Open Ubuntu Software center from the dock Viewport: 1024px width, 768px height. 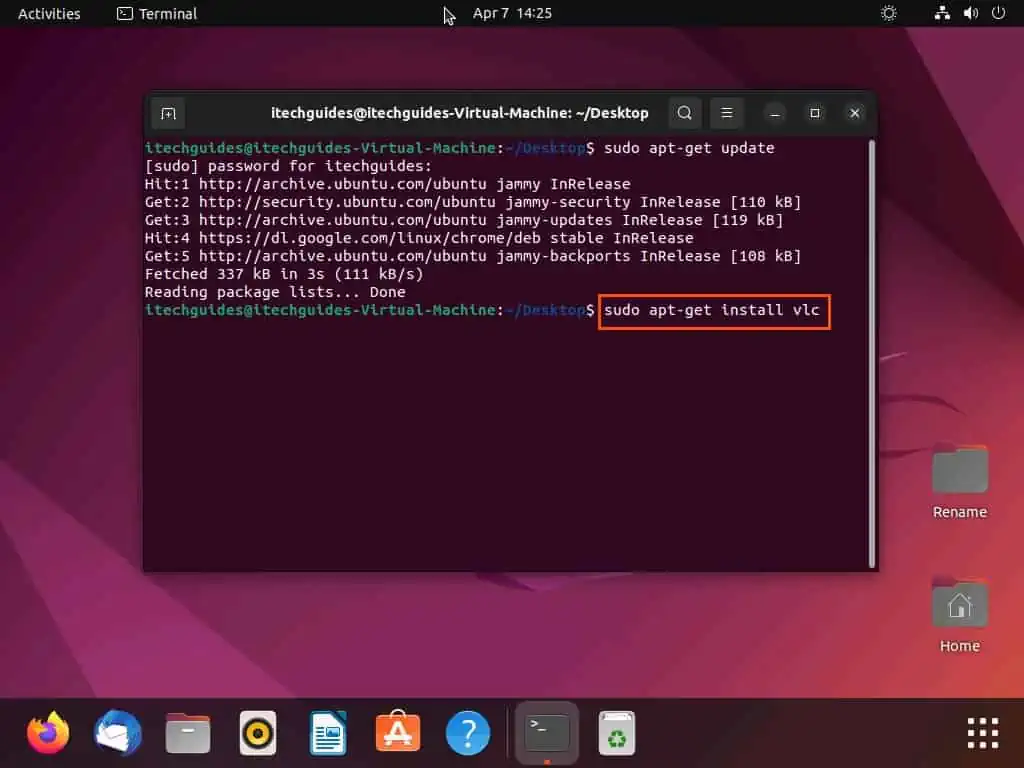397,733
